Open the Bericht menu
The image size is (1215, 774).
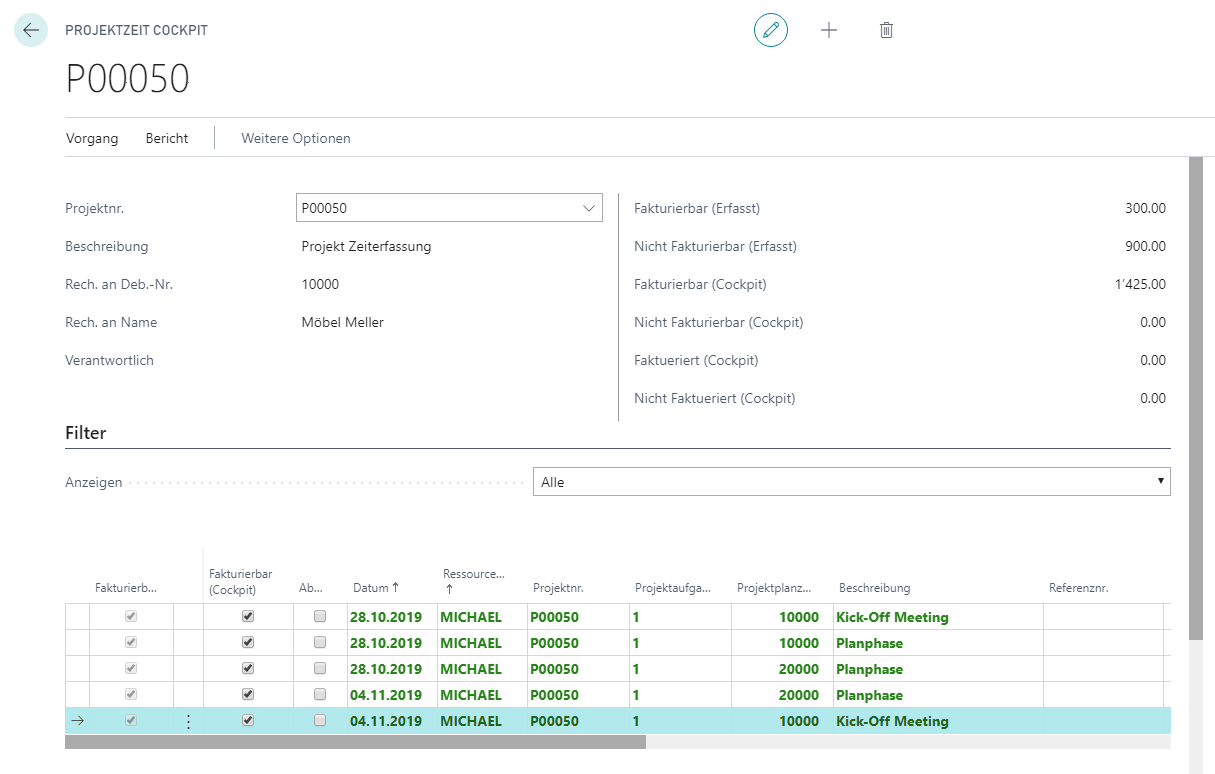[x=167, y=138]
